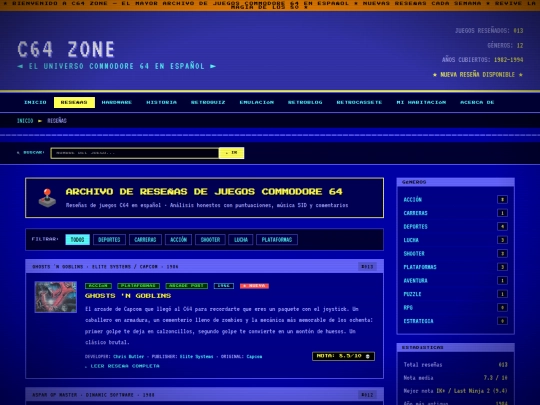Click the #012 review number badge

pos(367,395)
